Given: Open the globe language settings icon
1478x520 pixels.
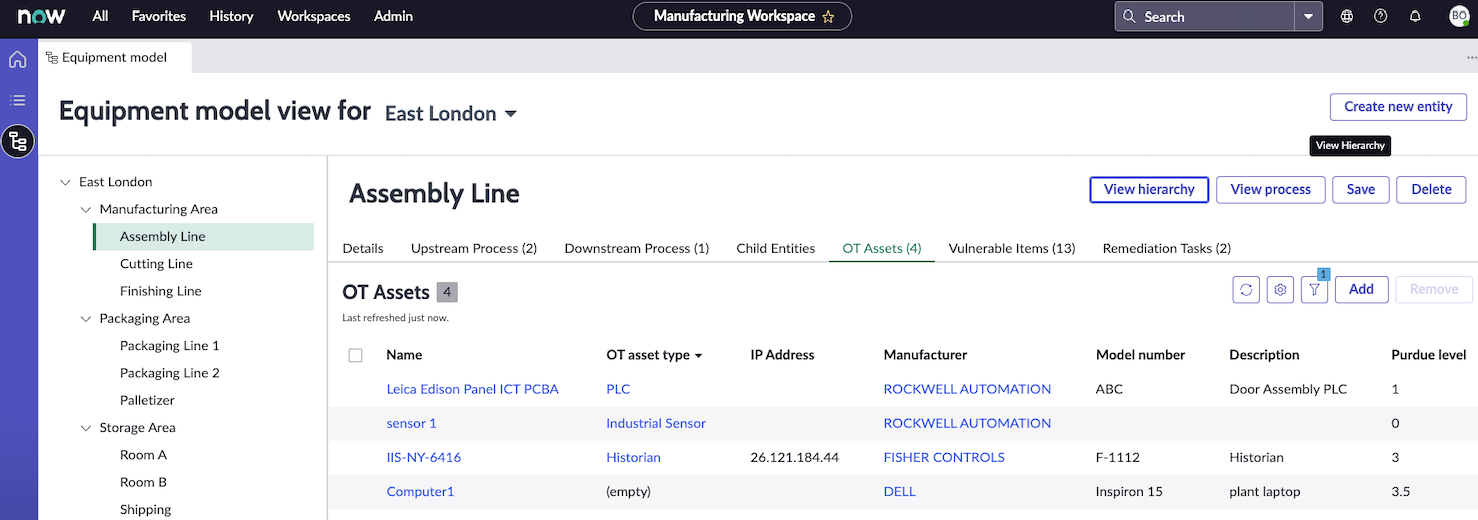Looking at the screenshot, I should point(1347,16).
